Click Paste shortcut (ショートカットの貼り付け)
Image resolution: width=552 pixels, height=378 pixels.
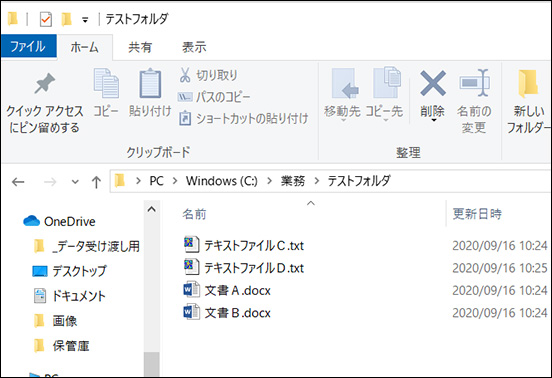click(x=244, y=118)
